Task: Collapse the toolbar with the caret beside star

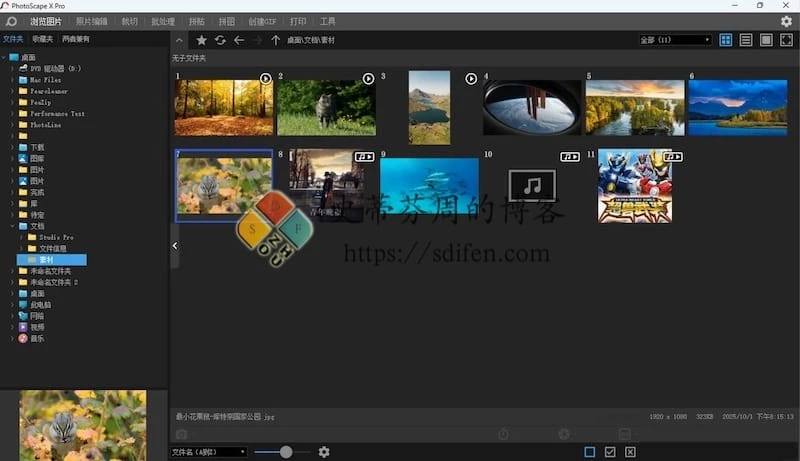Action: point(179,40)
